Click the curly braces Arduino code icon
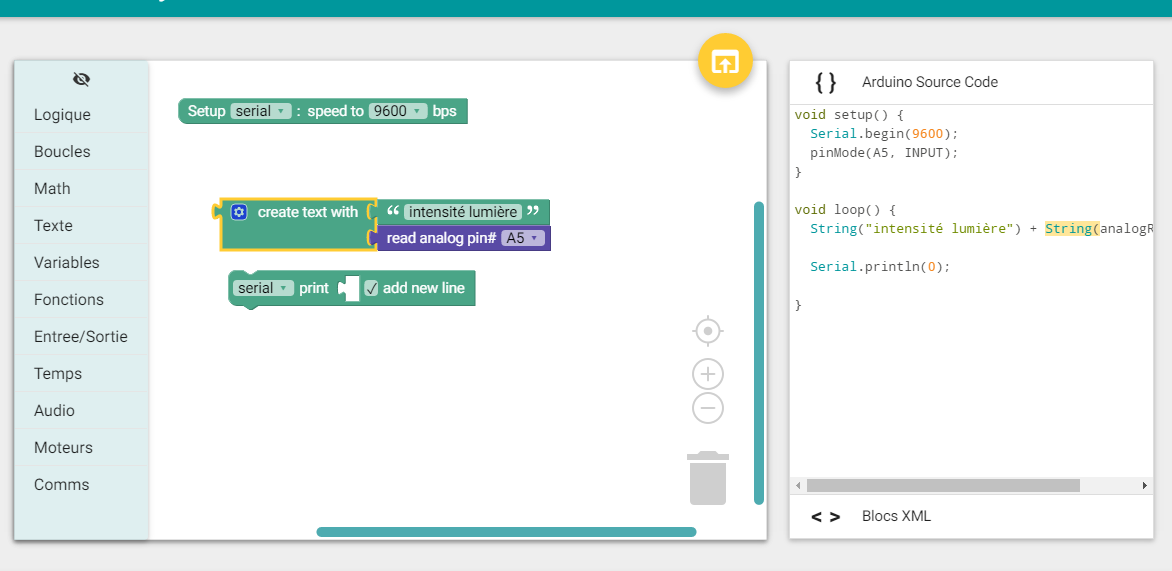 coord(825,82)
